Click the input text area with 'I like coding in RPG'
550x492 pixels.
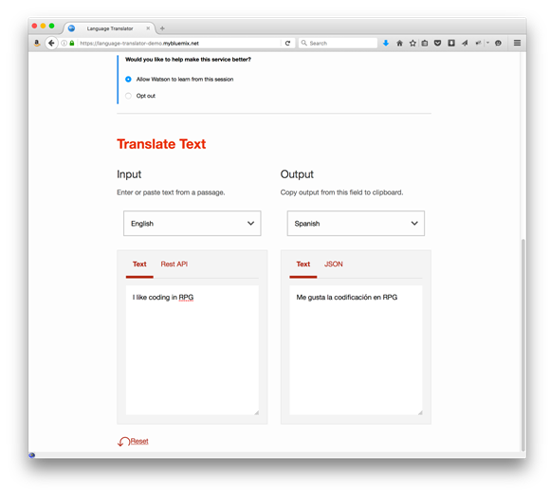pos(192,350)
